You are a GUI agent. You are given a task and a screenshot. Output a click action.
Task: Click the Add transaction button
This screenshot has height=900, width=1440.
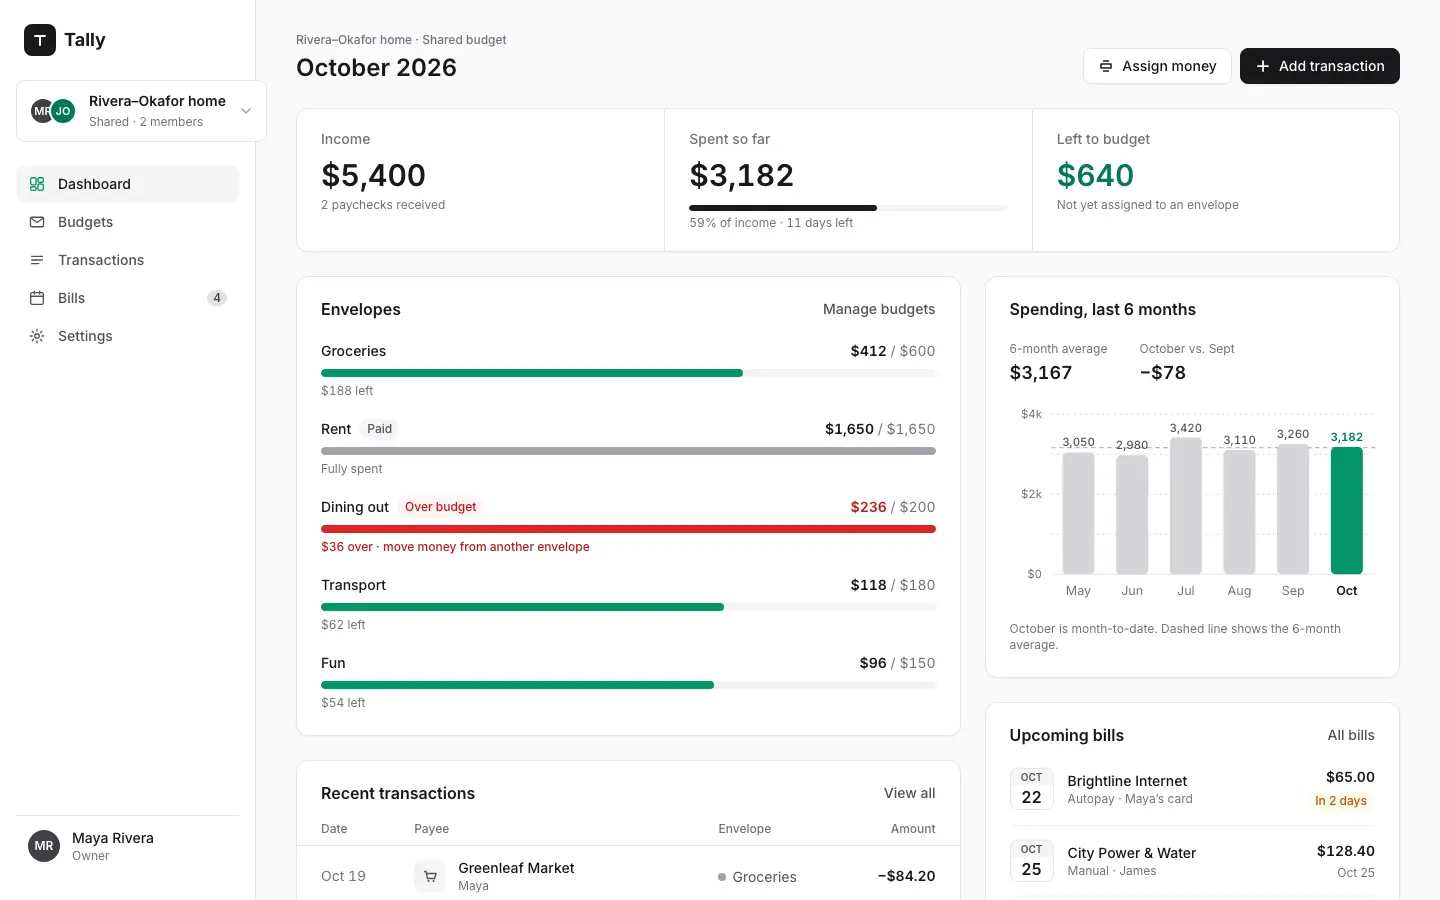tap(1320, 66)
